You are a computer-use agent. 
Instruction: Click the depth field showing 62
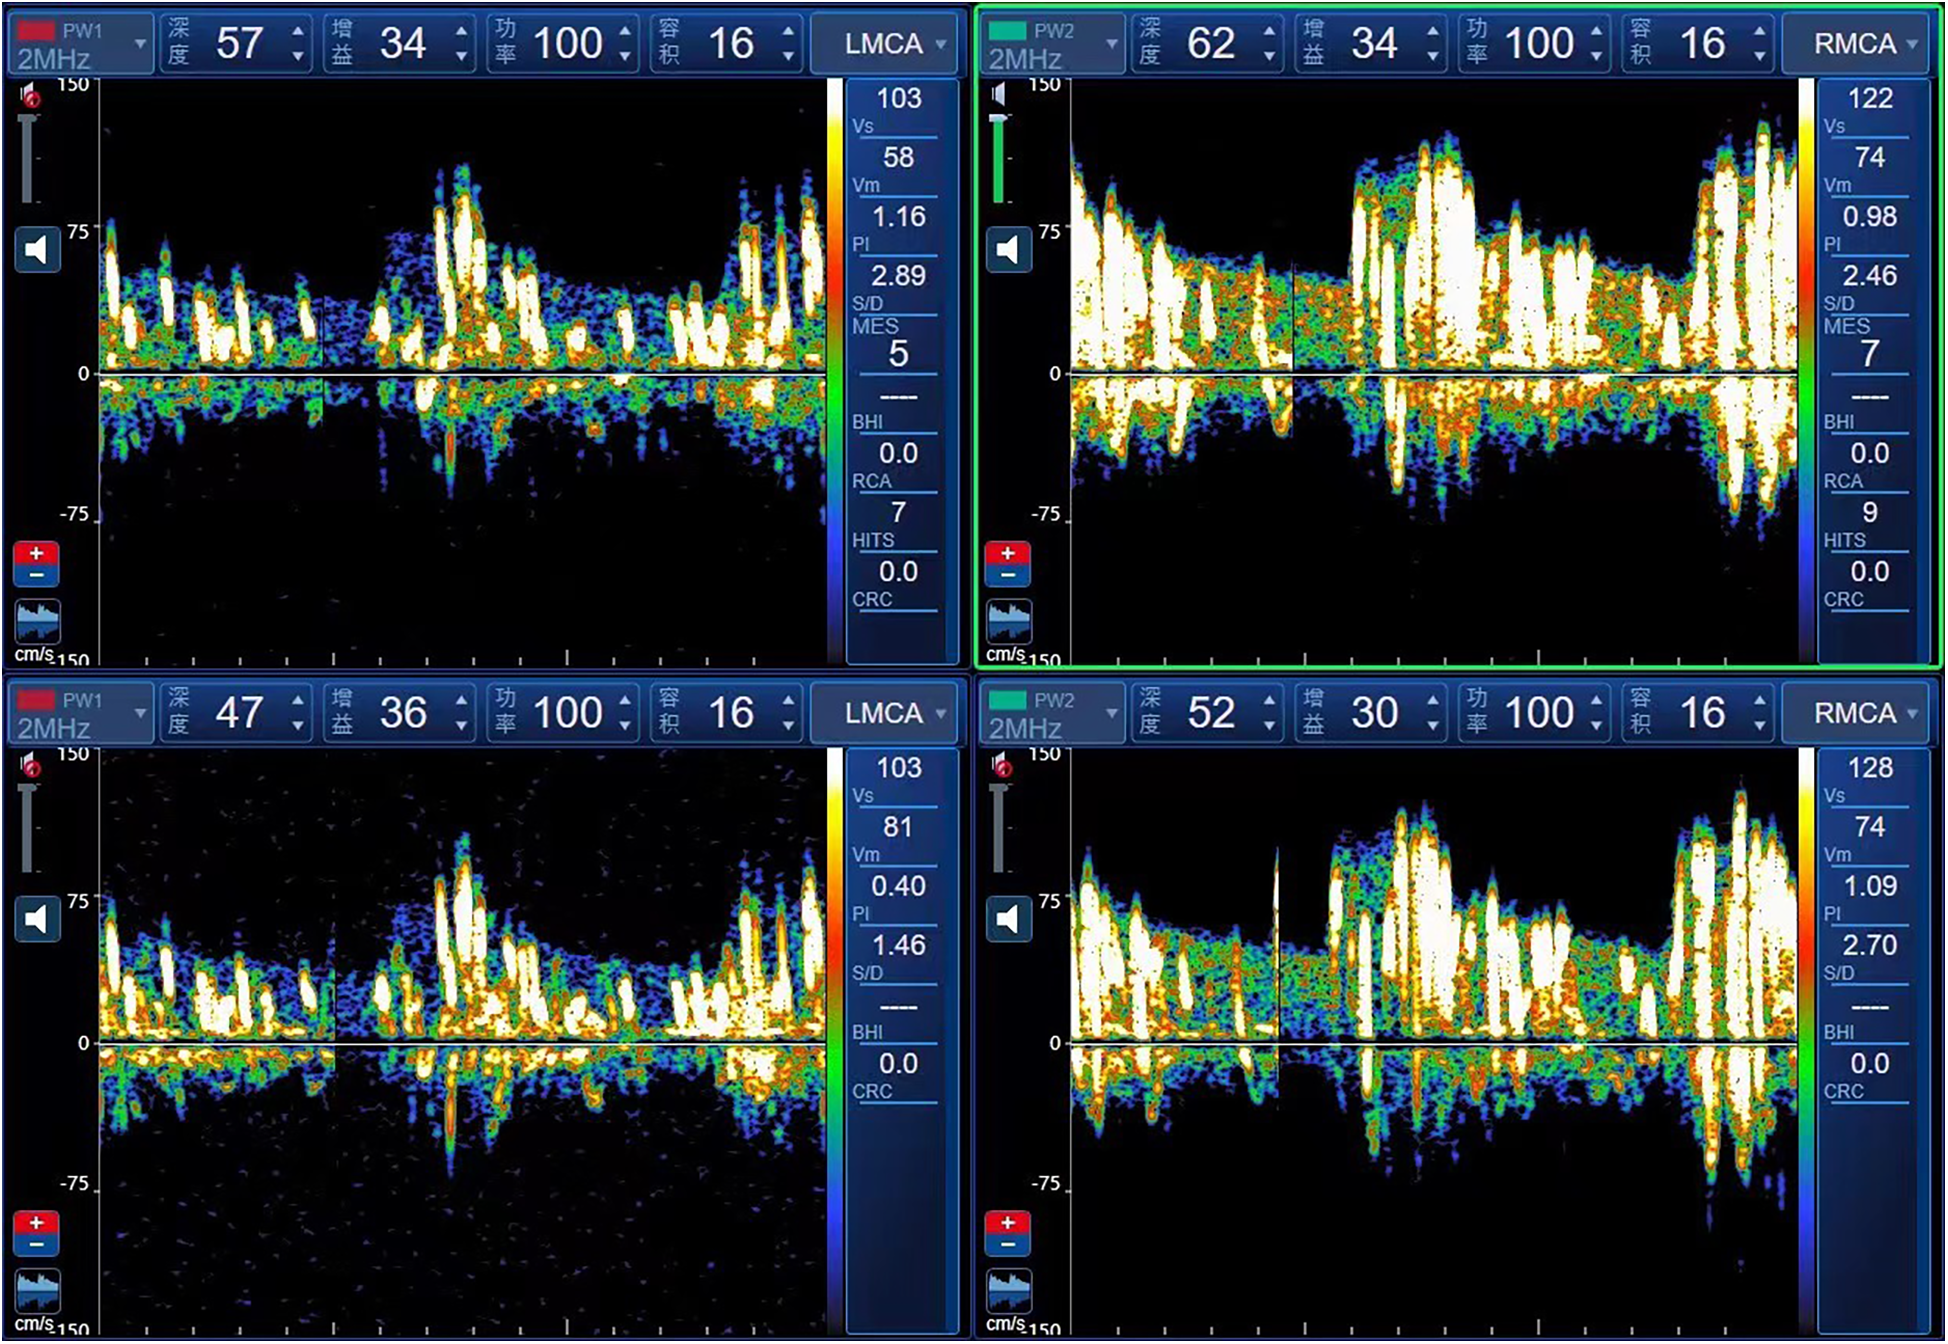coord(1208,44)
